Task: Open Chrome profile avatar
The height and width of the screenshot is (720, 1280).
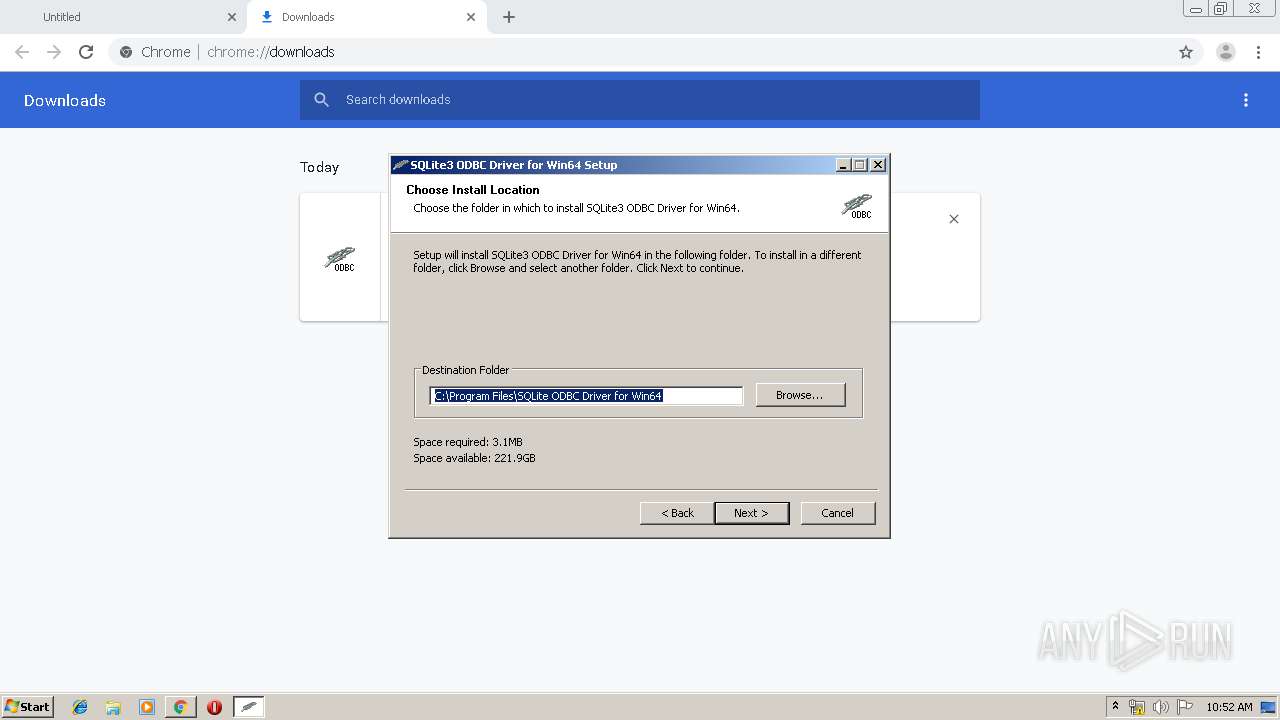Action: point(1226,52)
